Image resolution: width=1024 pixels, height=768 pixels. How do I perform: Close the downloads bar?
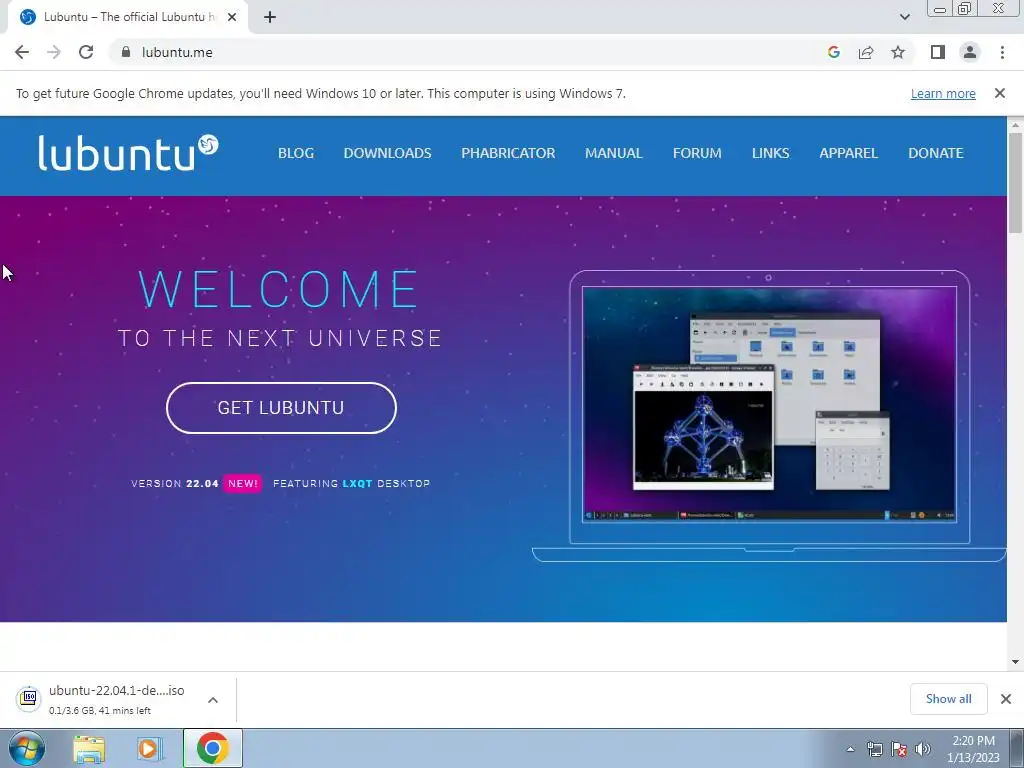click(x=1006, y=699)
